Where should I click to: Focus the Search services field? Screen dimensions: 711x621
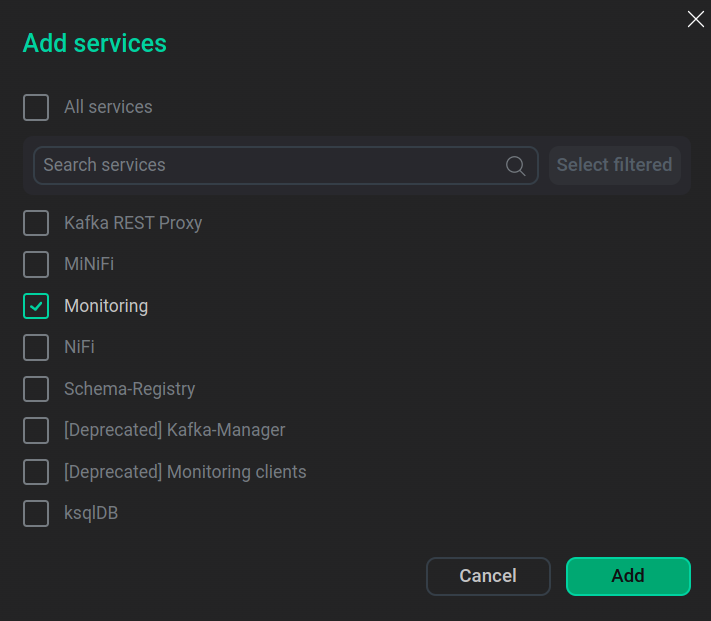[286, 165]
